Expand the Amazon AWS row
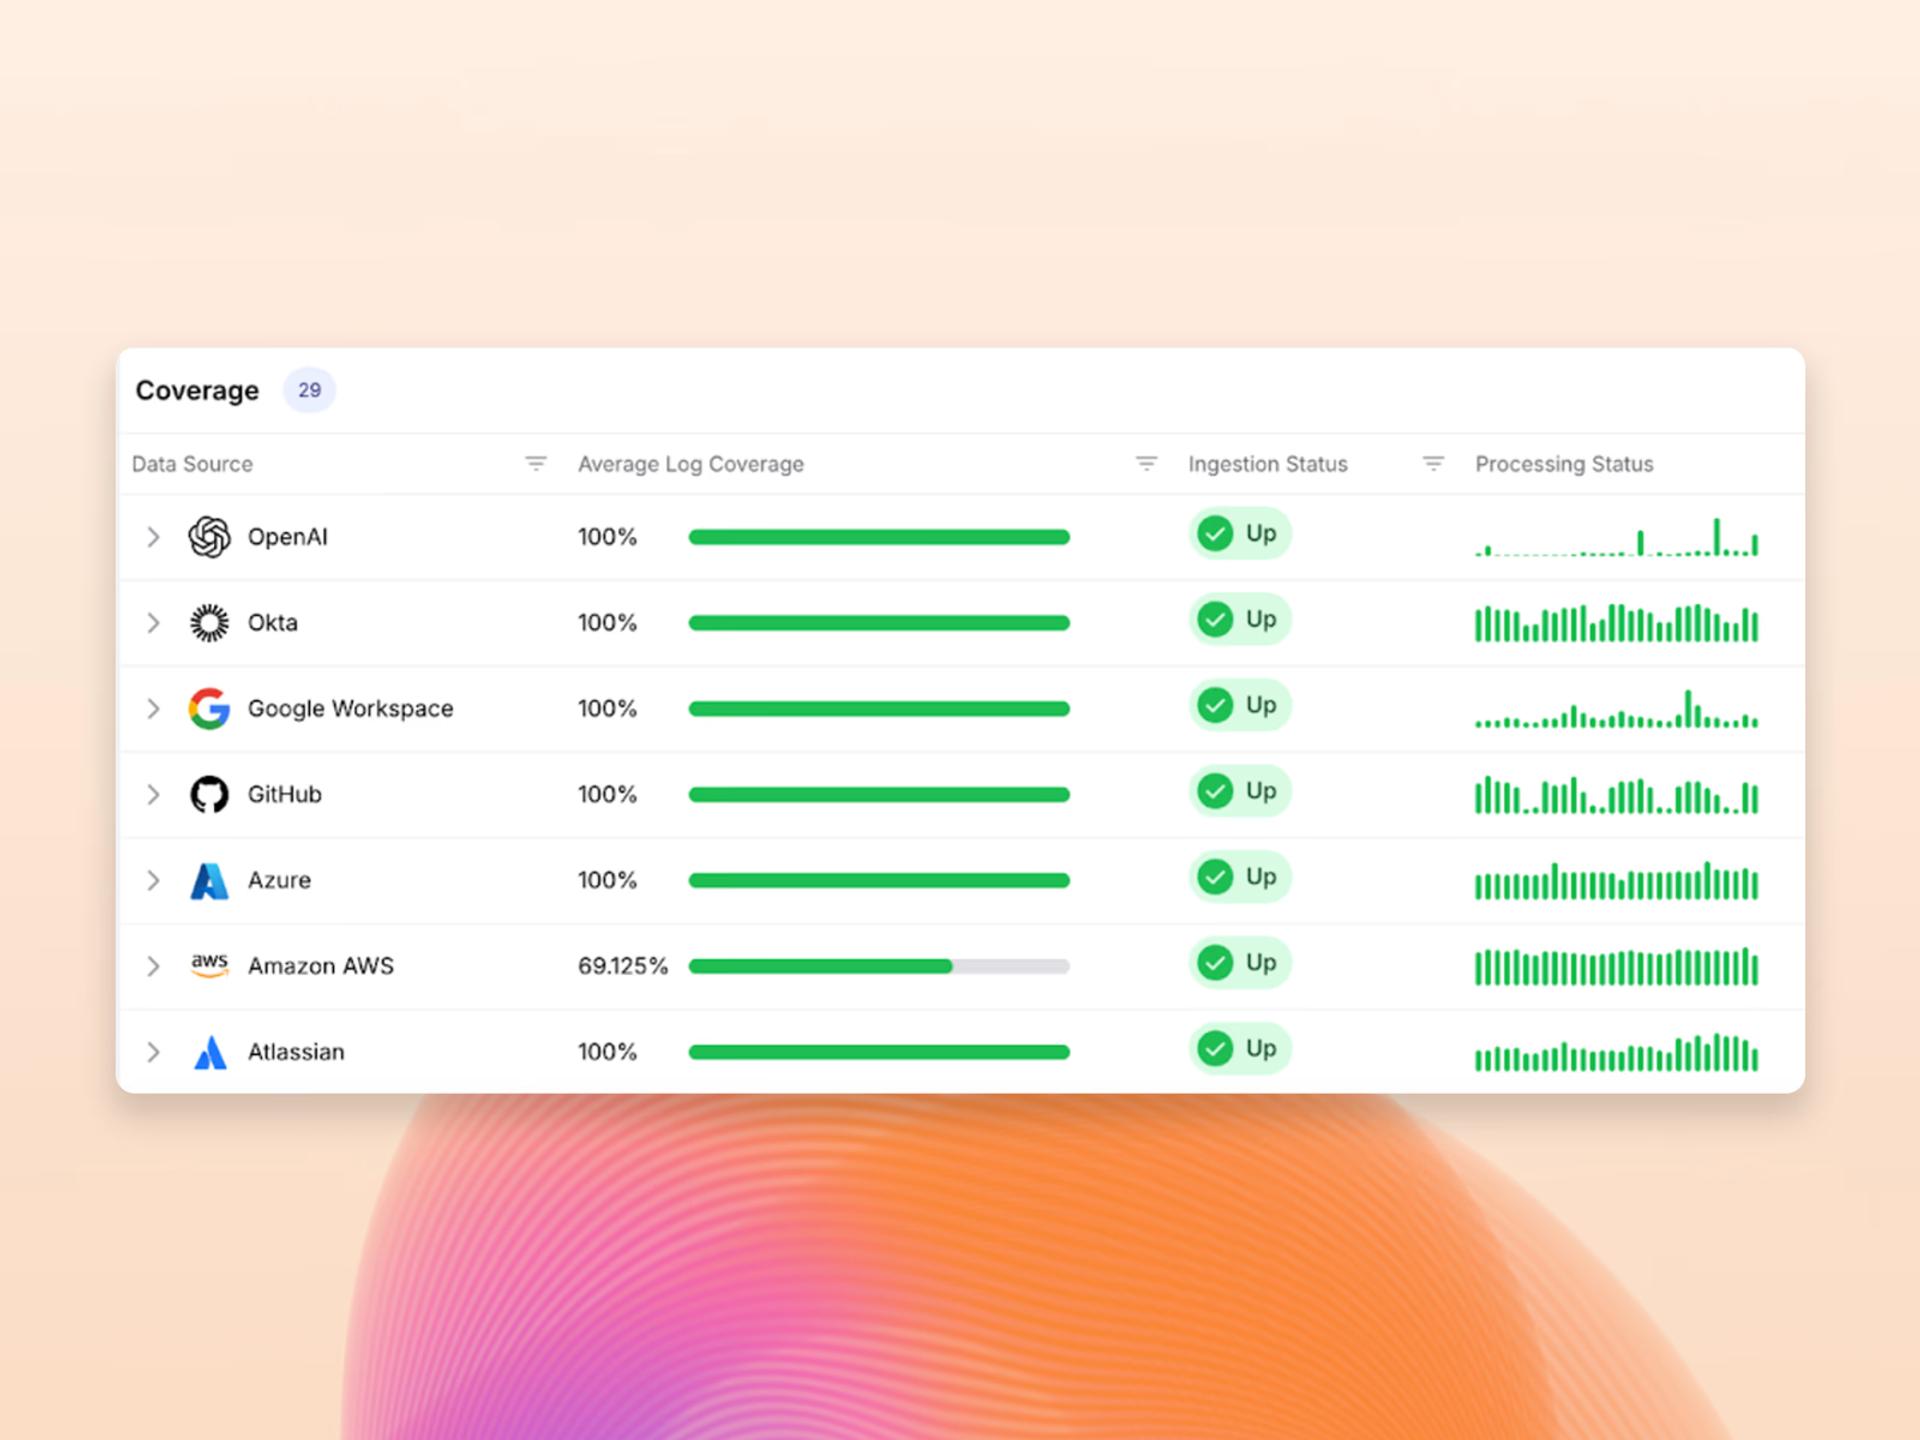Viewport: 1920px width, 1440px height. (153, 966)
